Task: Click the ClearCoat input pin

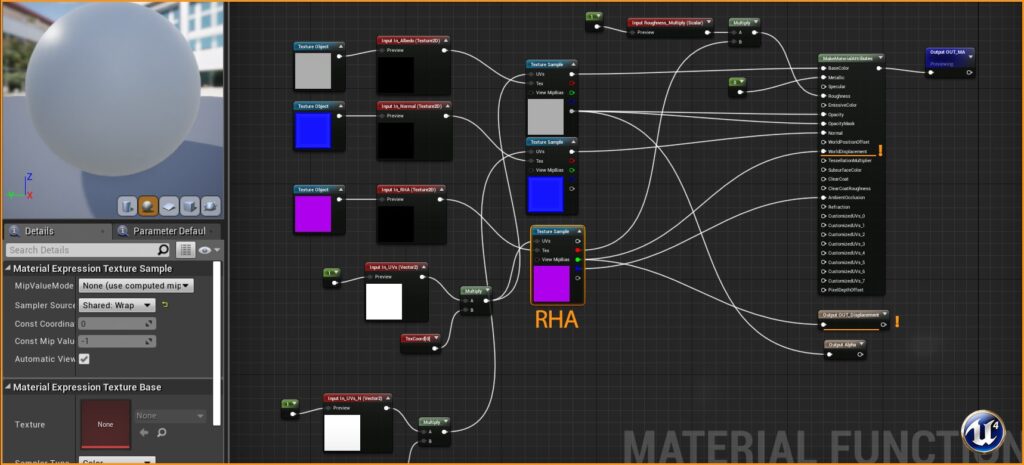Action: [x=823, y=179]
